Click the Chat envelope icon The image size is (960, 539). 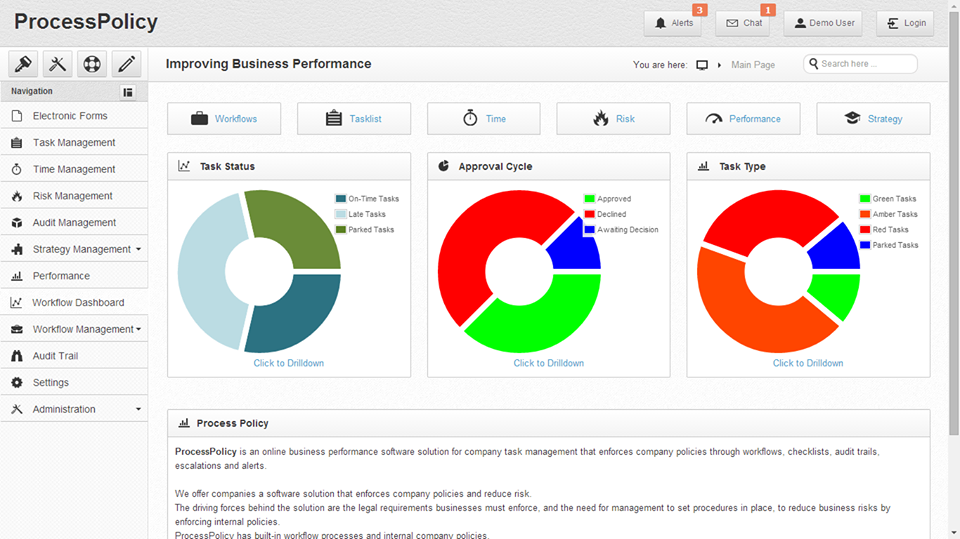732,23
